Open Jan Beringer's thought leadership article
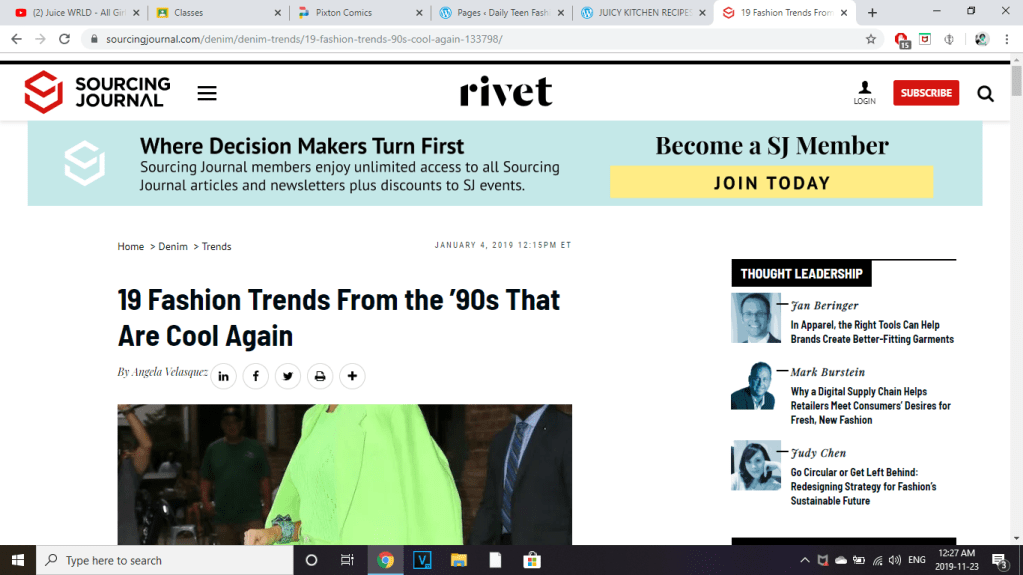This screenshot has width=1023, height=575. pyautogui.click(x=872, y=332)
